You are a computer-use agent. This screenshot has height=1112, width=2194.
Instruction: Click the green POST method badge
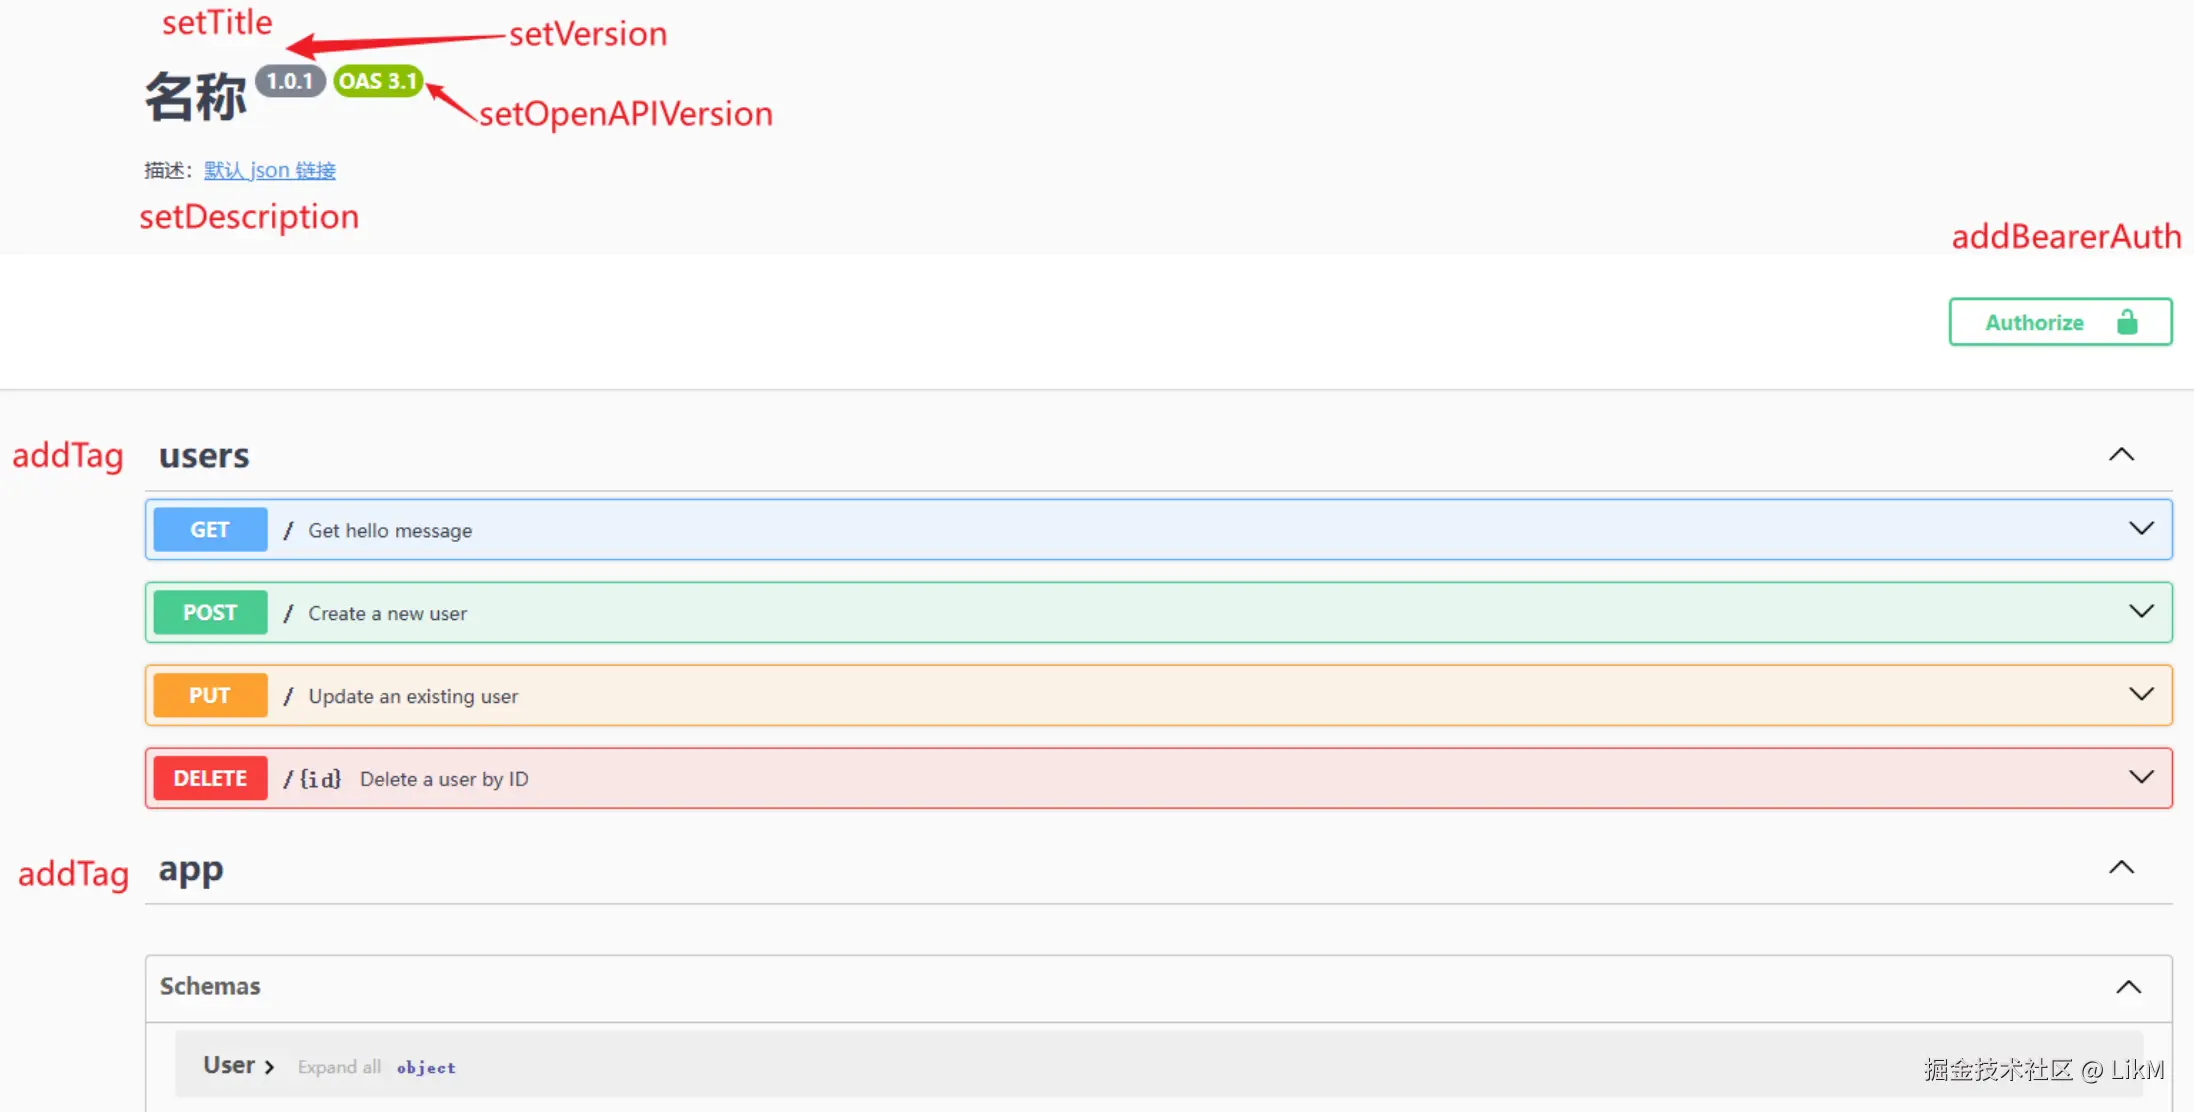click(x=210, y=613)
